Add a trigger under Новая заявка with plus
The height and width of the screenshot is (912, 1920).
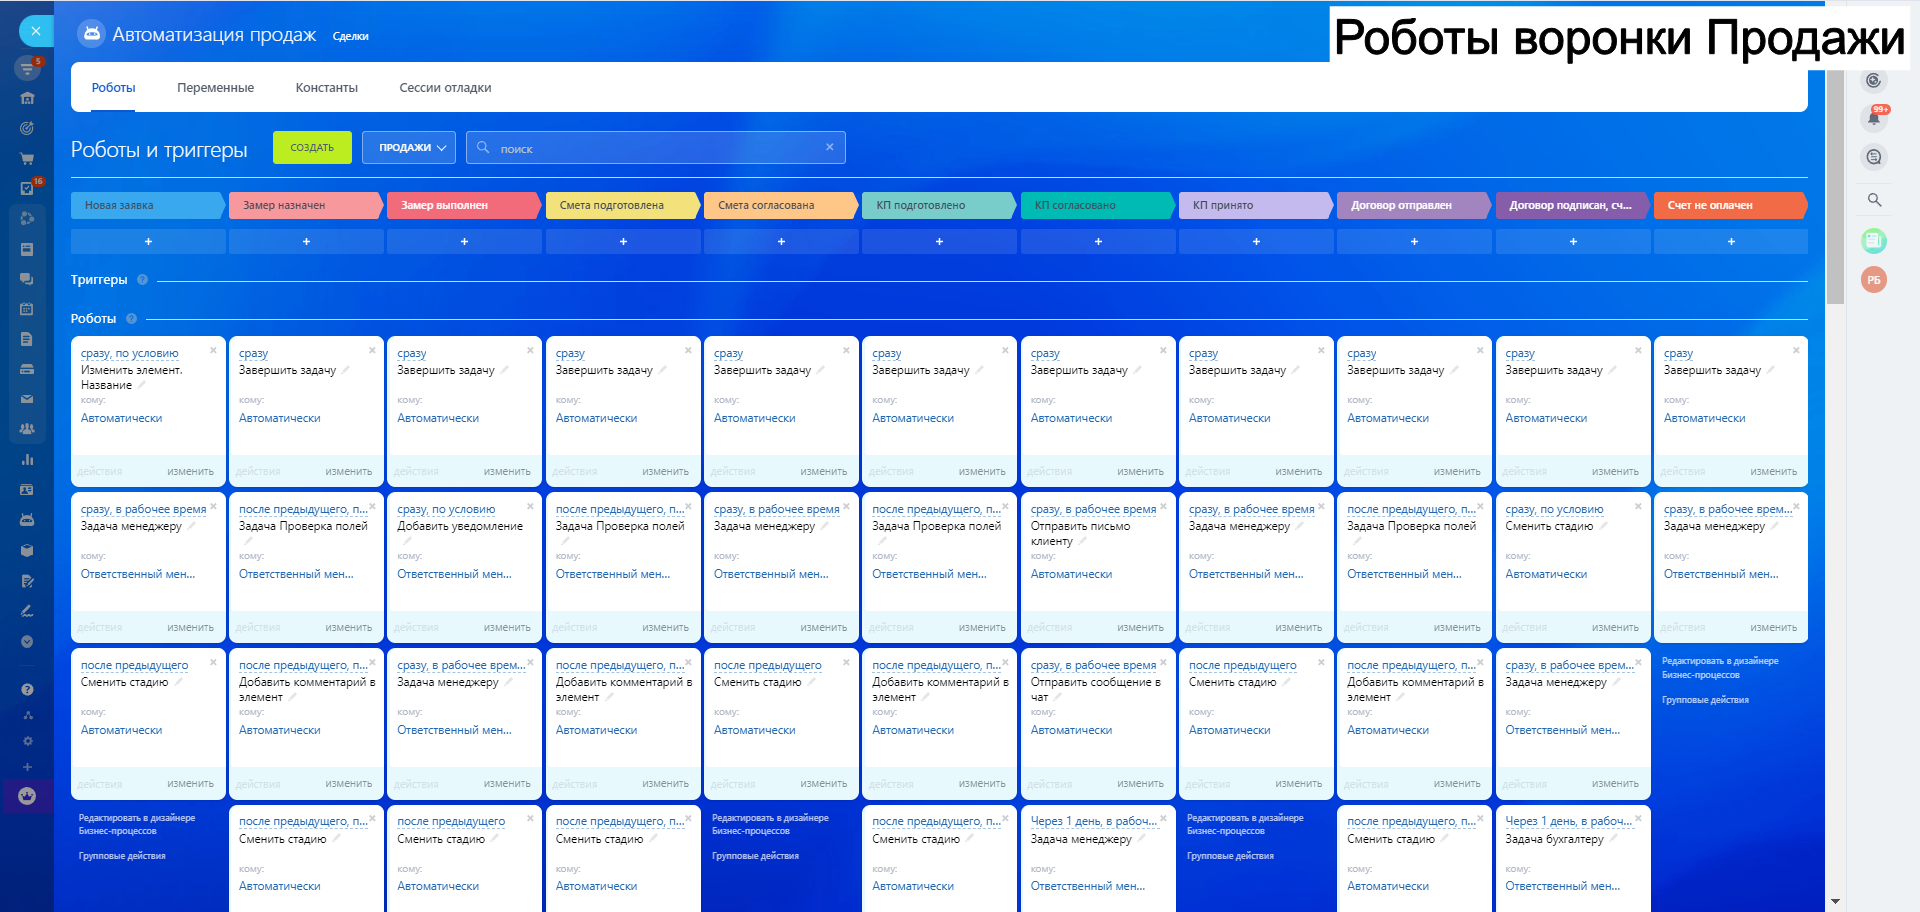coord(148,241)
